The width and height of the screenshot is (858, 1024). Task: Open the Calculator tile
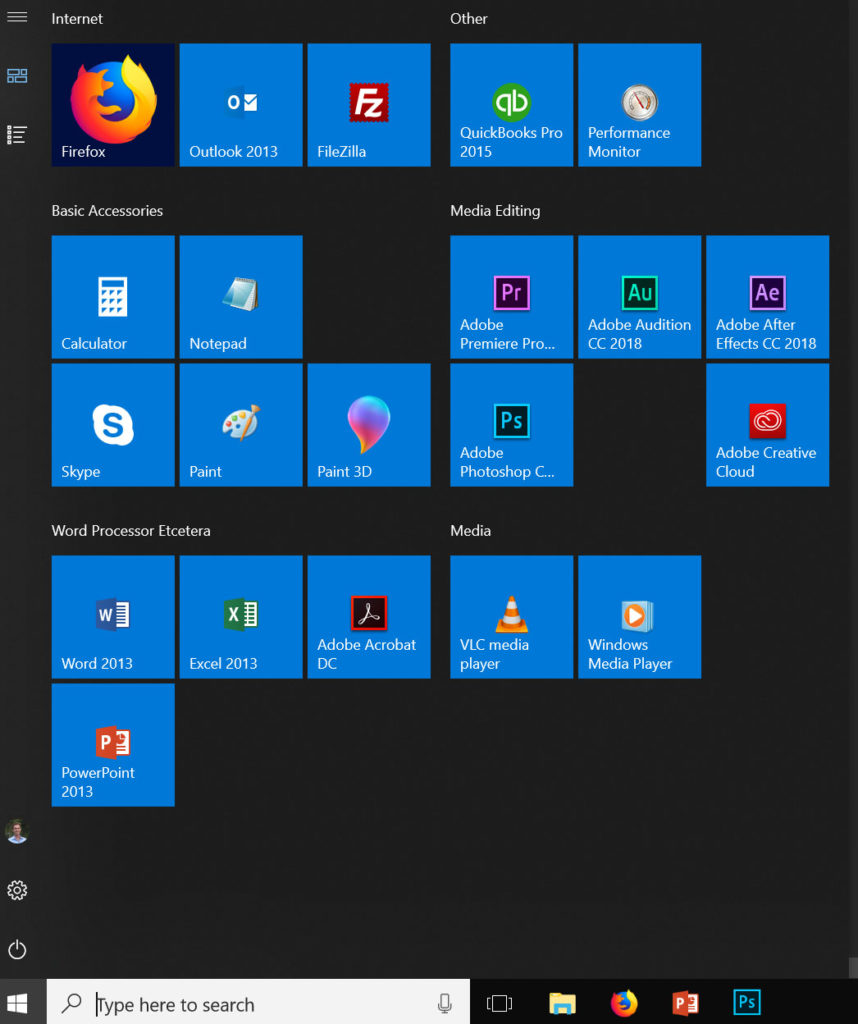(113, 297)
